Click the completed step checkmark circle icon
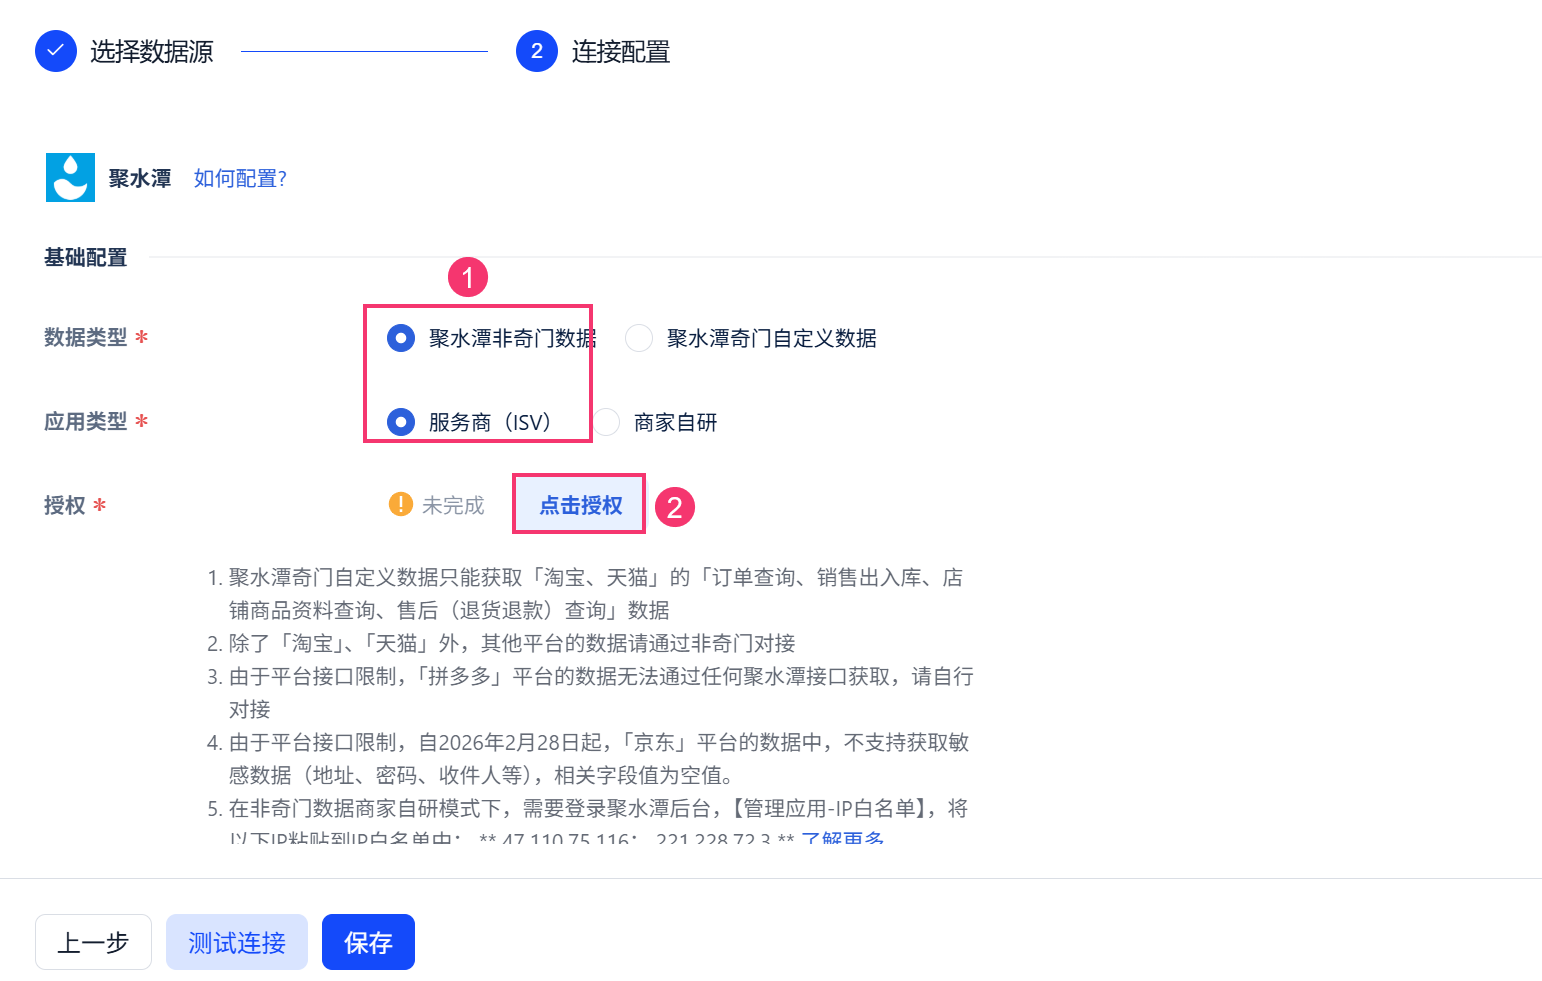 56,51
